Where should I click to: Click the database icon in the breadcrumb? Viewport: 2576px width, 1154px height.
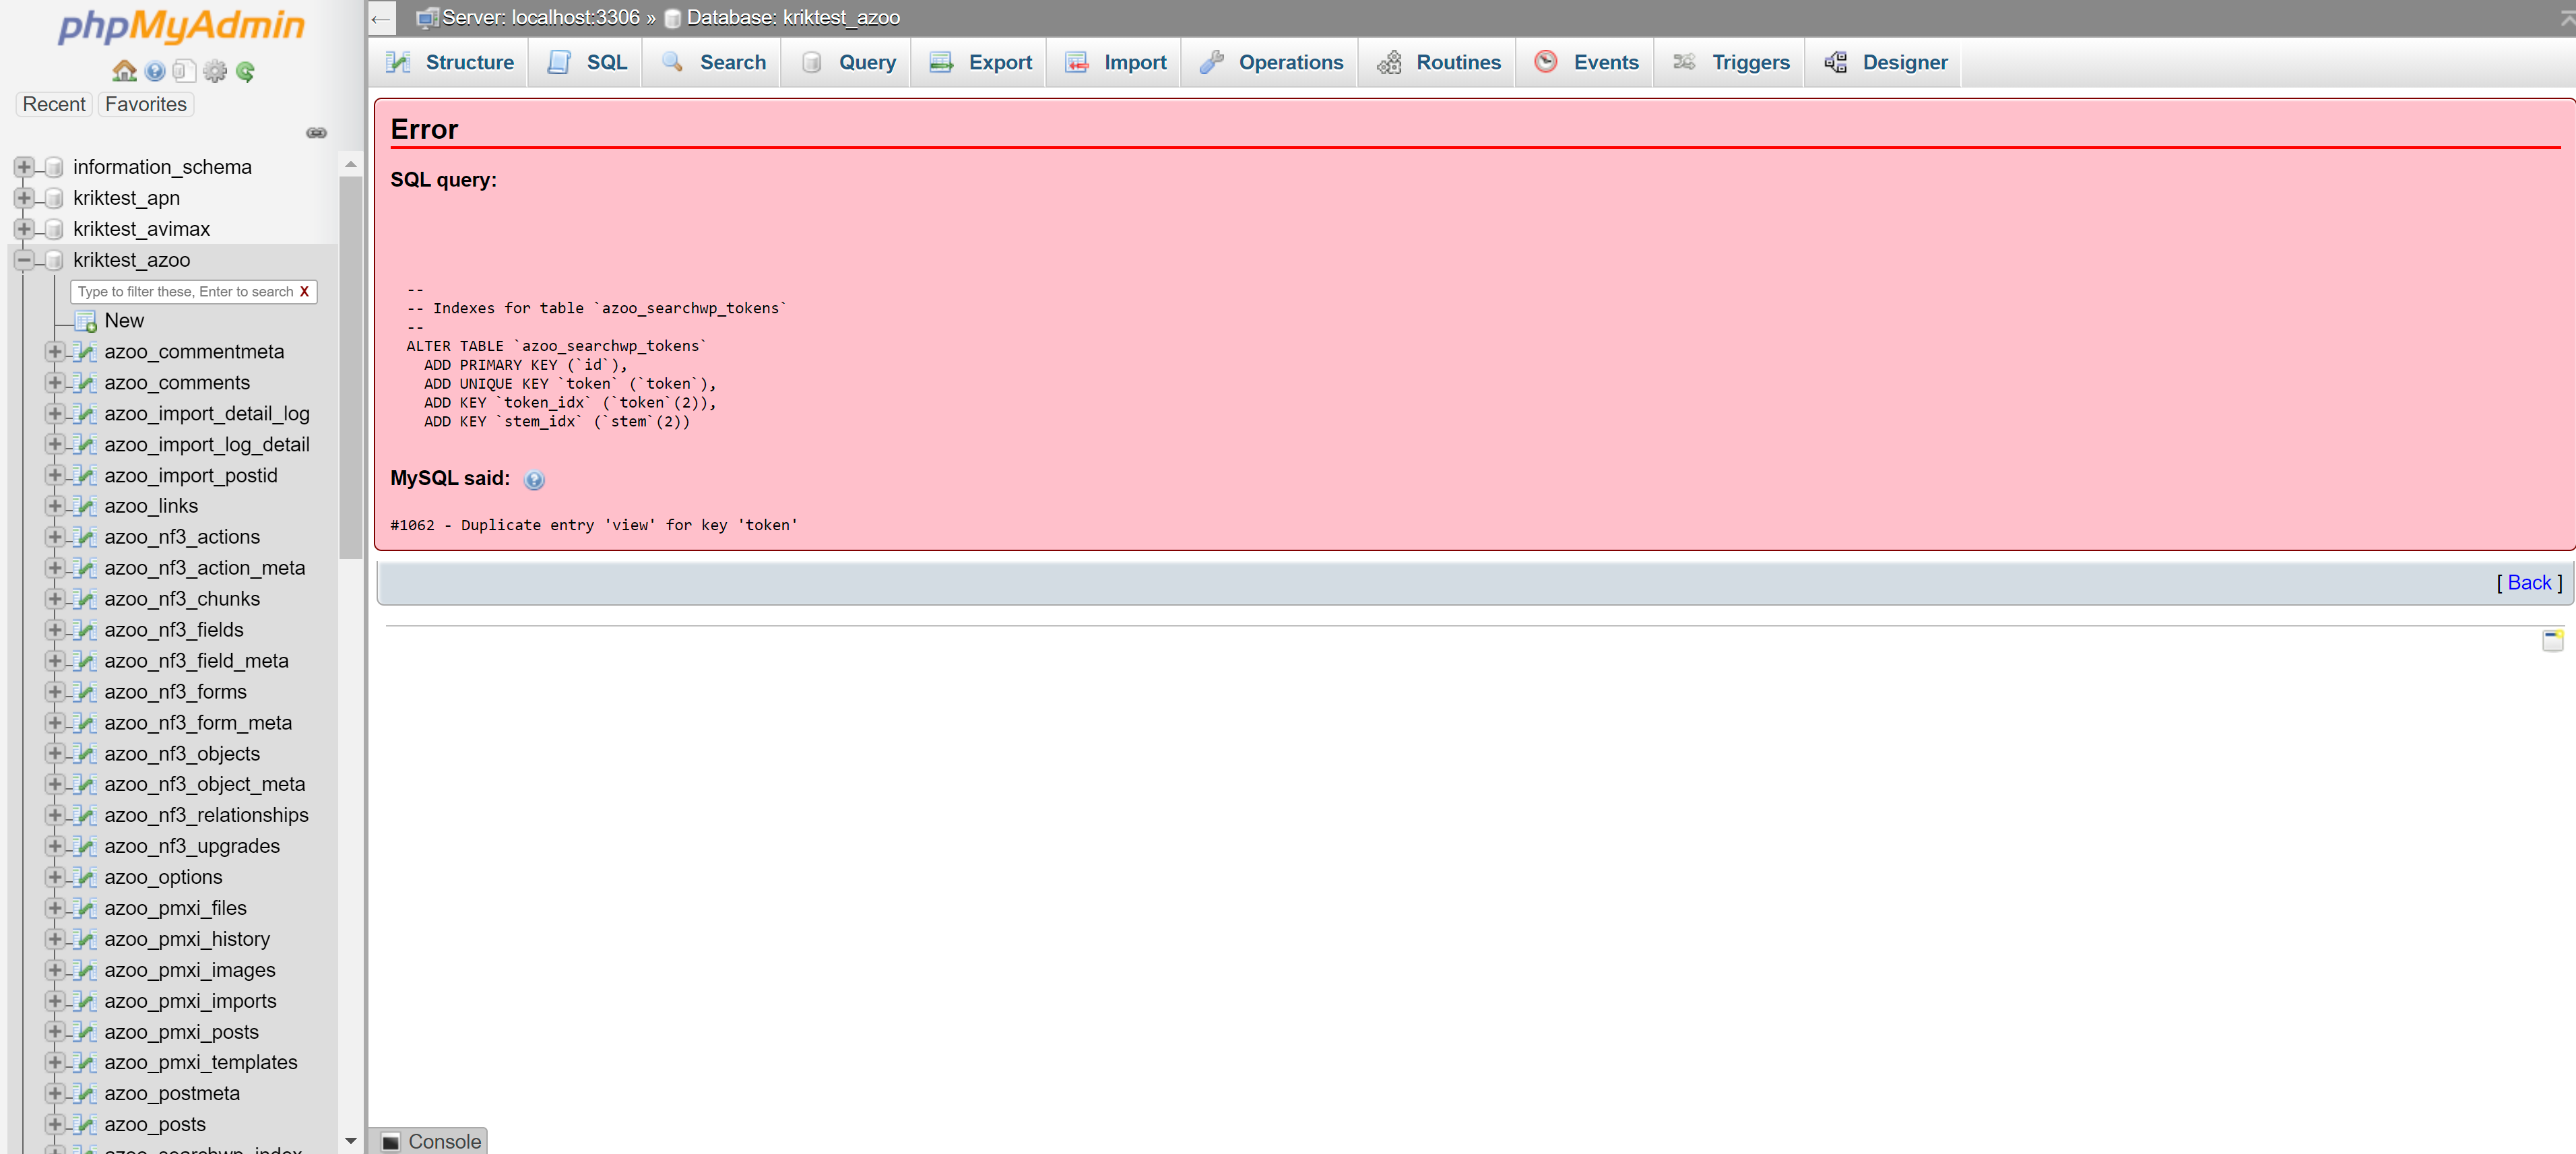673,18
